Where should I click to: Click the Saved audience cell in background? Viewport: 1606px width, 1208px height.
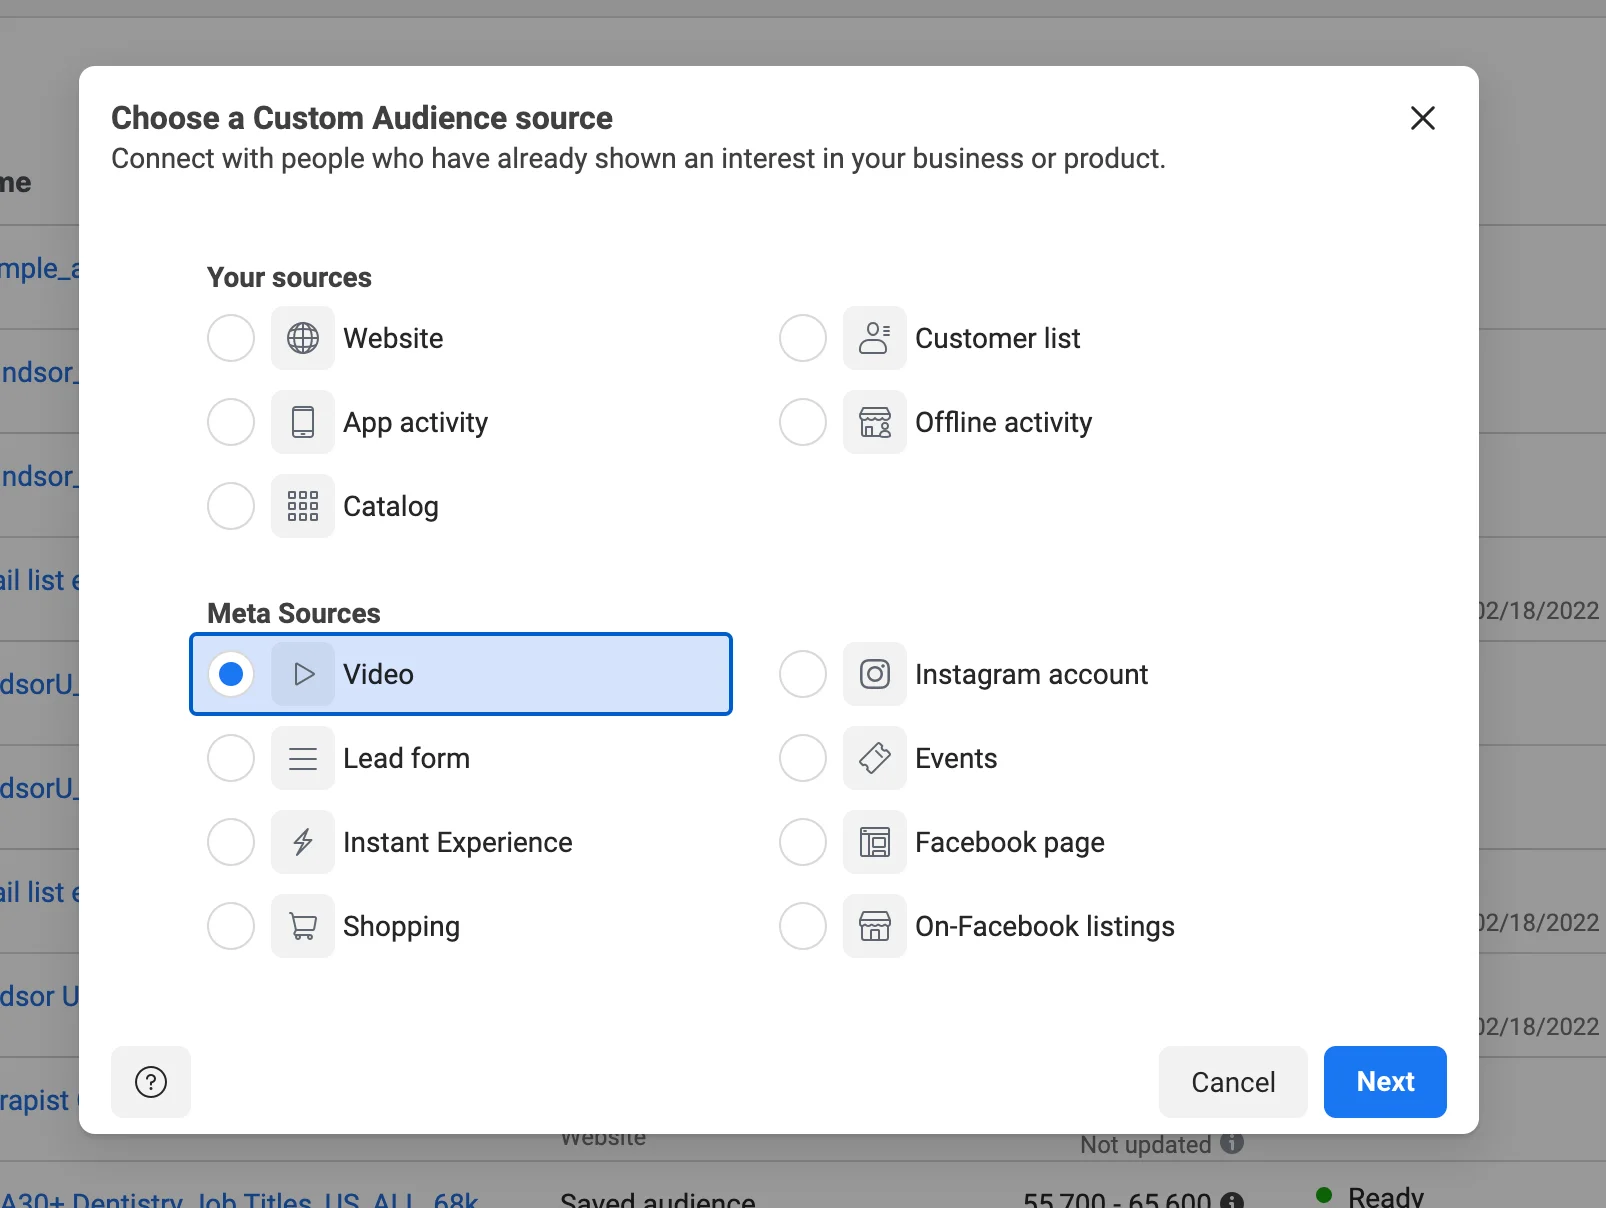[657, 1199]
